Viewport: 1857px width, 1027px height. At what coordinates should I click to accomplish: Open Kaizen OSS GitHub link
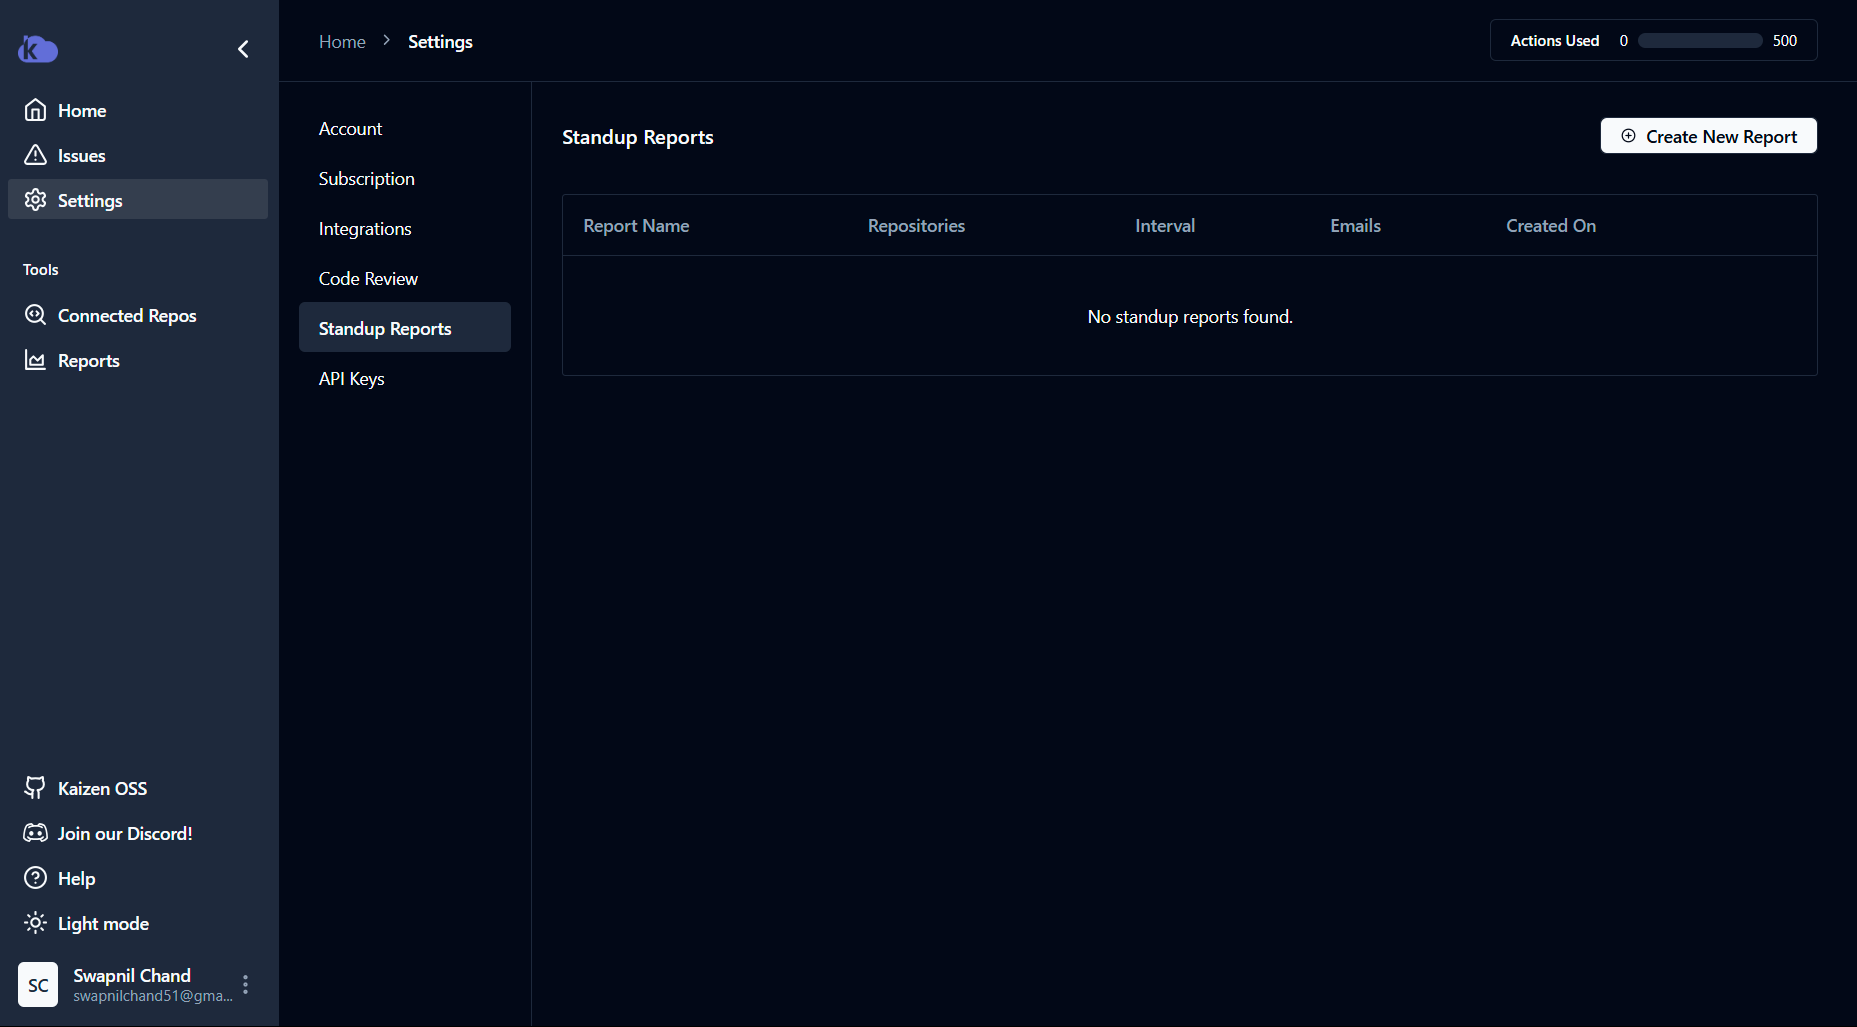35,788
